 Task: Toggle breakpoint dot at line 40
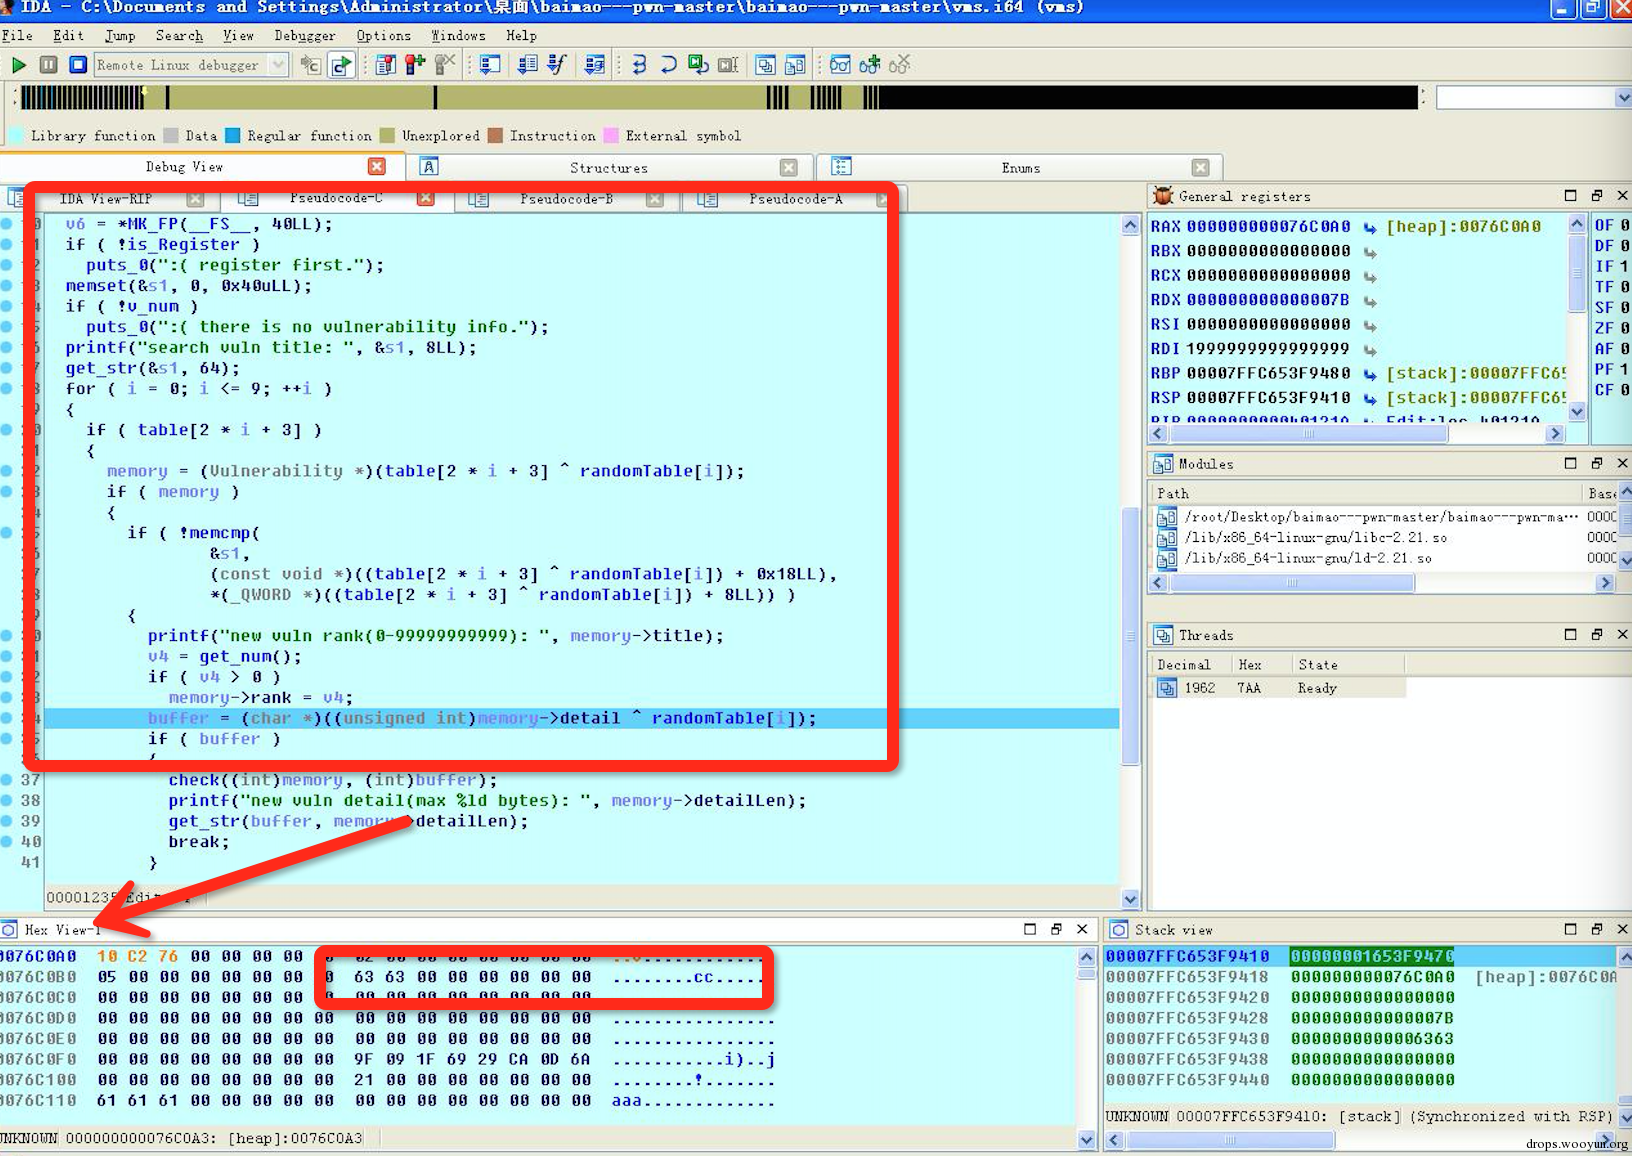click(7, 841)
